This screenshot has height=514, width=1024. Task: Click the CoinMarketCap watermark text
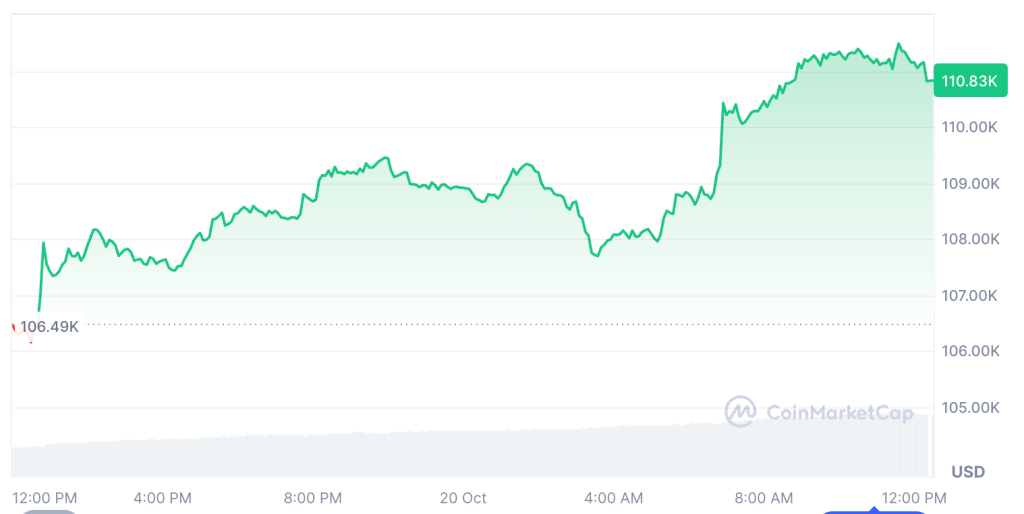tap(839, 412)
